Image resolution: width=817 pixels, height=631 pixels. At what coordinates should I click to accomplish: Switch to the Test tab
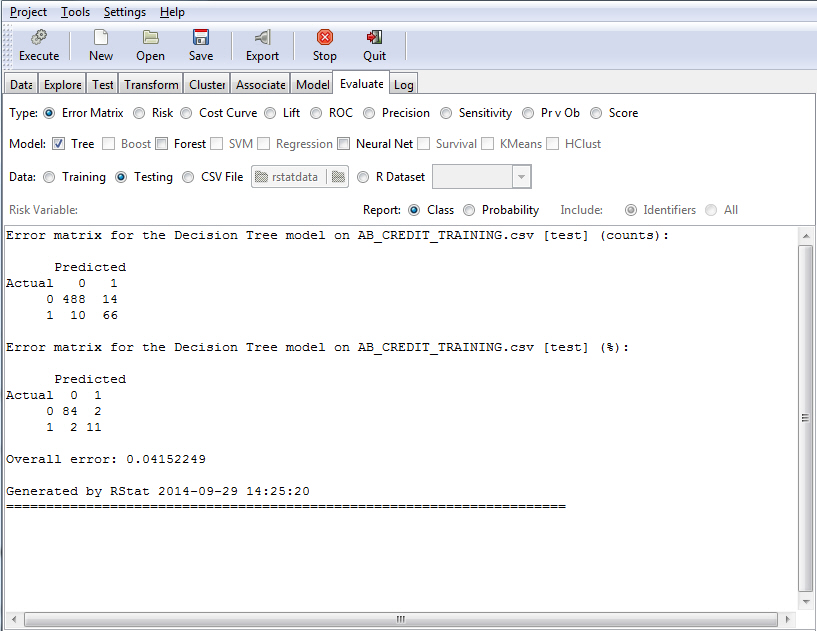tap(103, 84)
